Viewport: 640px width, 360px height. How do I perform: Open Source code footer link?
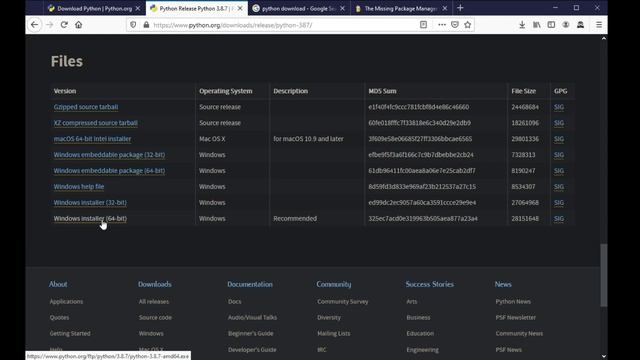[x=155, y=318]
